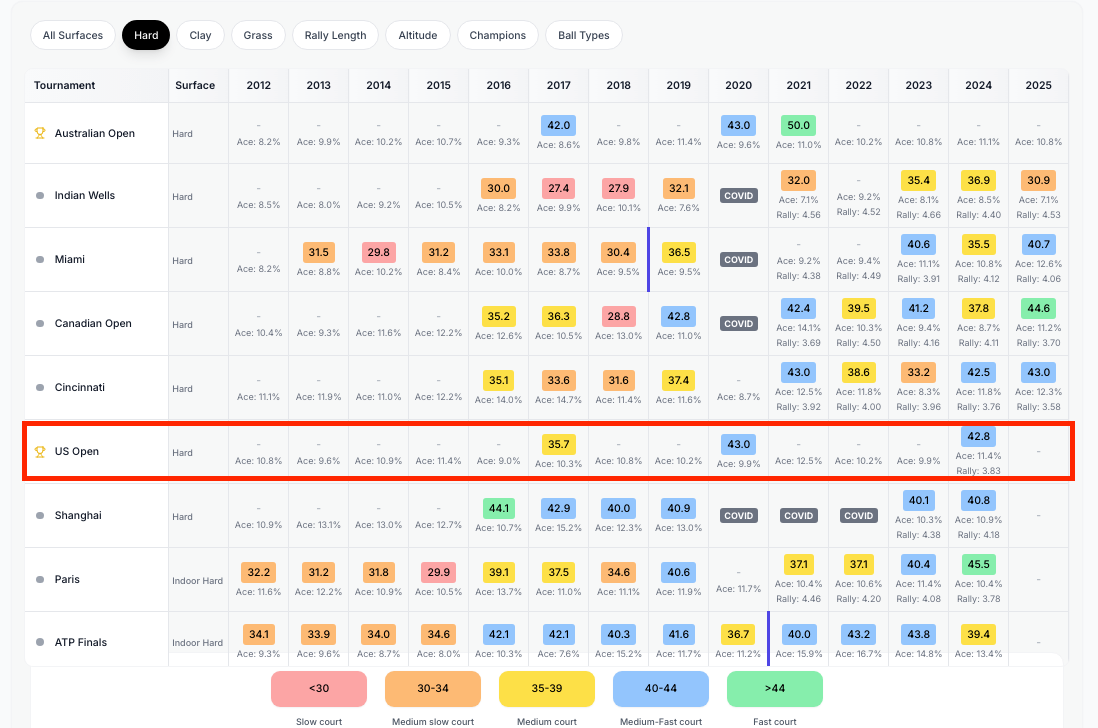Click the Paris row bullet dot
Viewport: 1098px width, 728px height.
click(x=40, y=579)
